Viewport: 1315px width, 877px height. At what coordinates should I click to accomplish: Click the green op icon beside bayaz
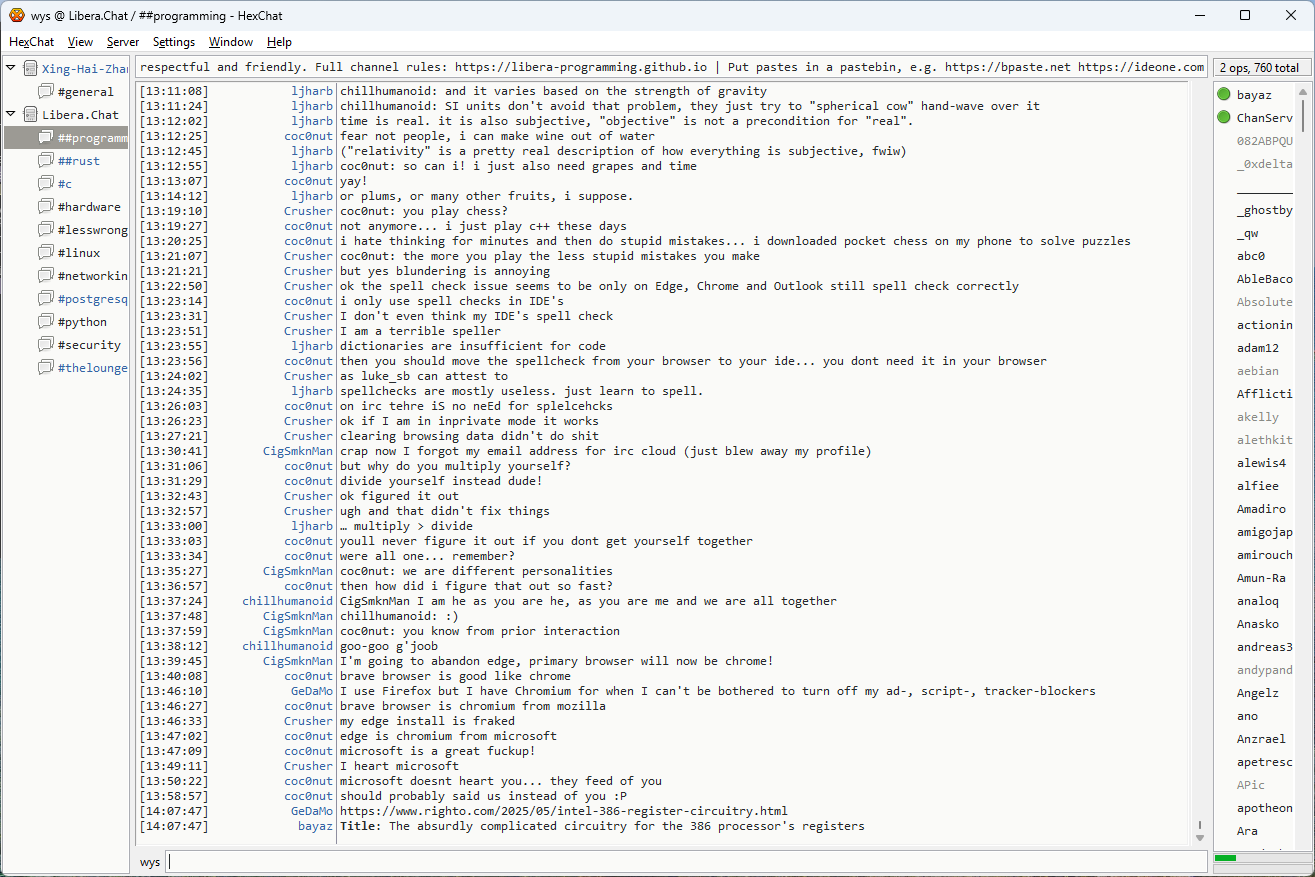[1224, 95]
